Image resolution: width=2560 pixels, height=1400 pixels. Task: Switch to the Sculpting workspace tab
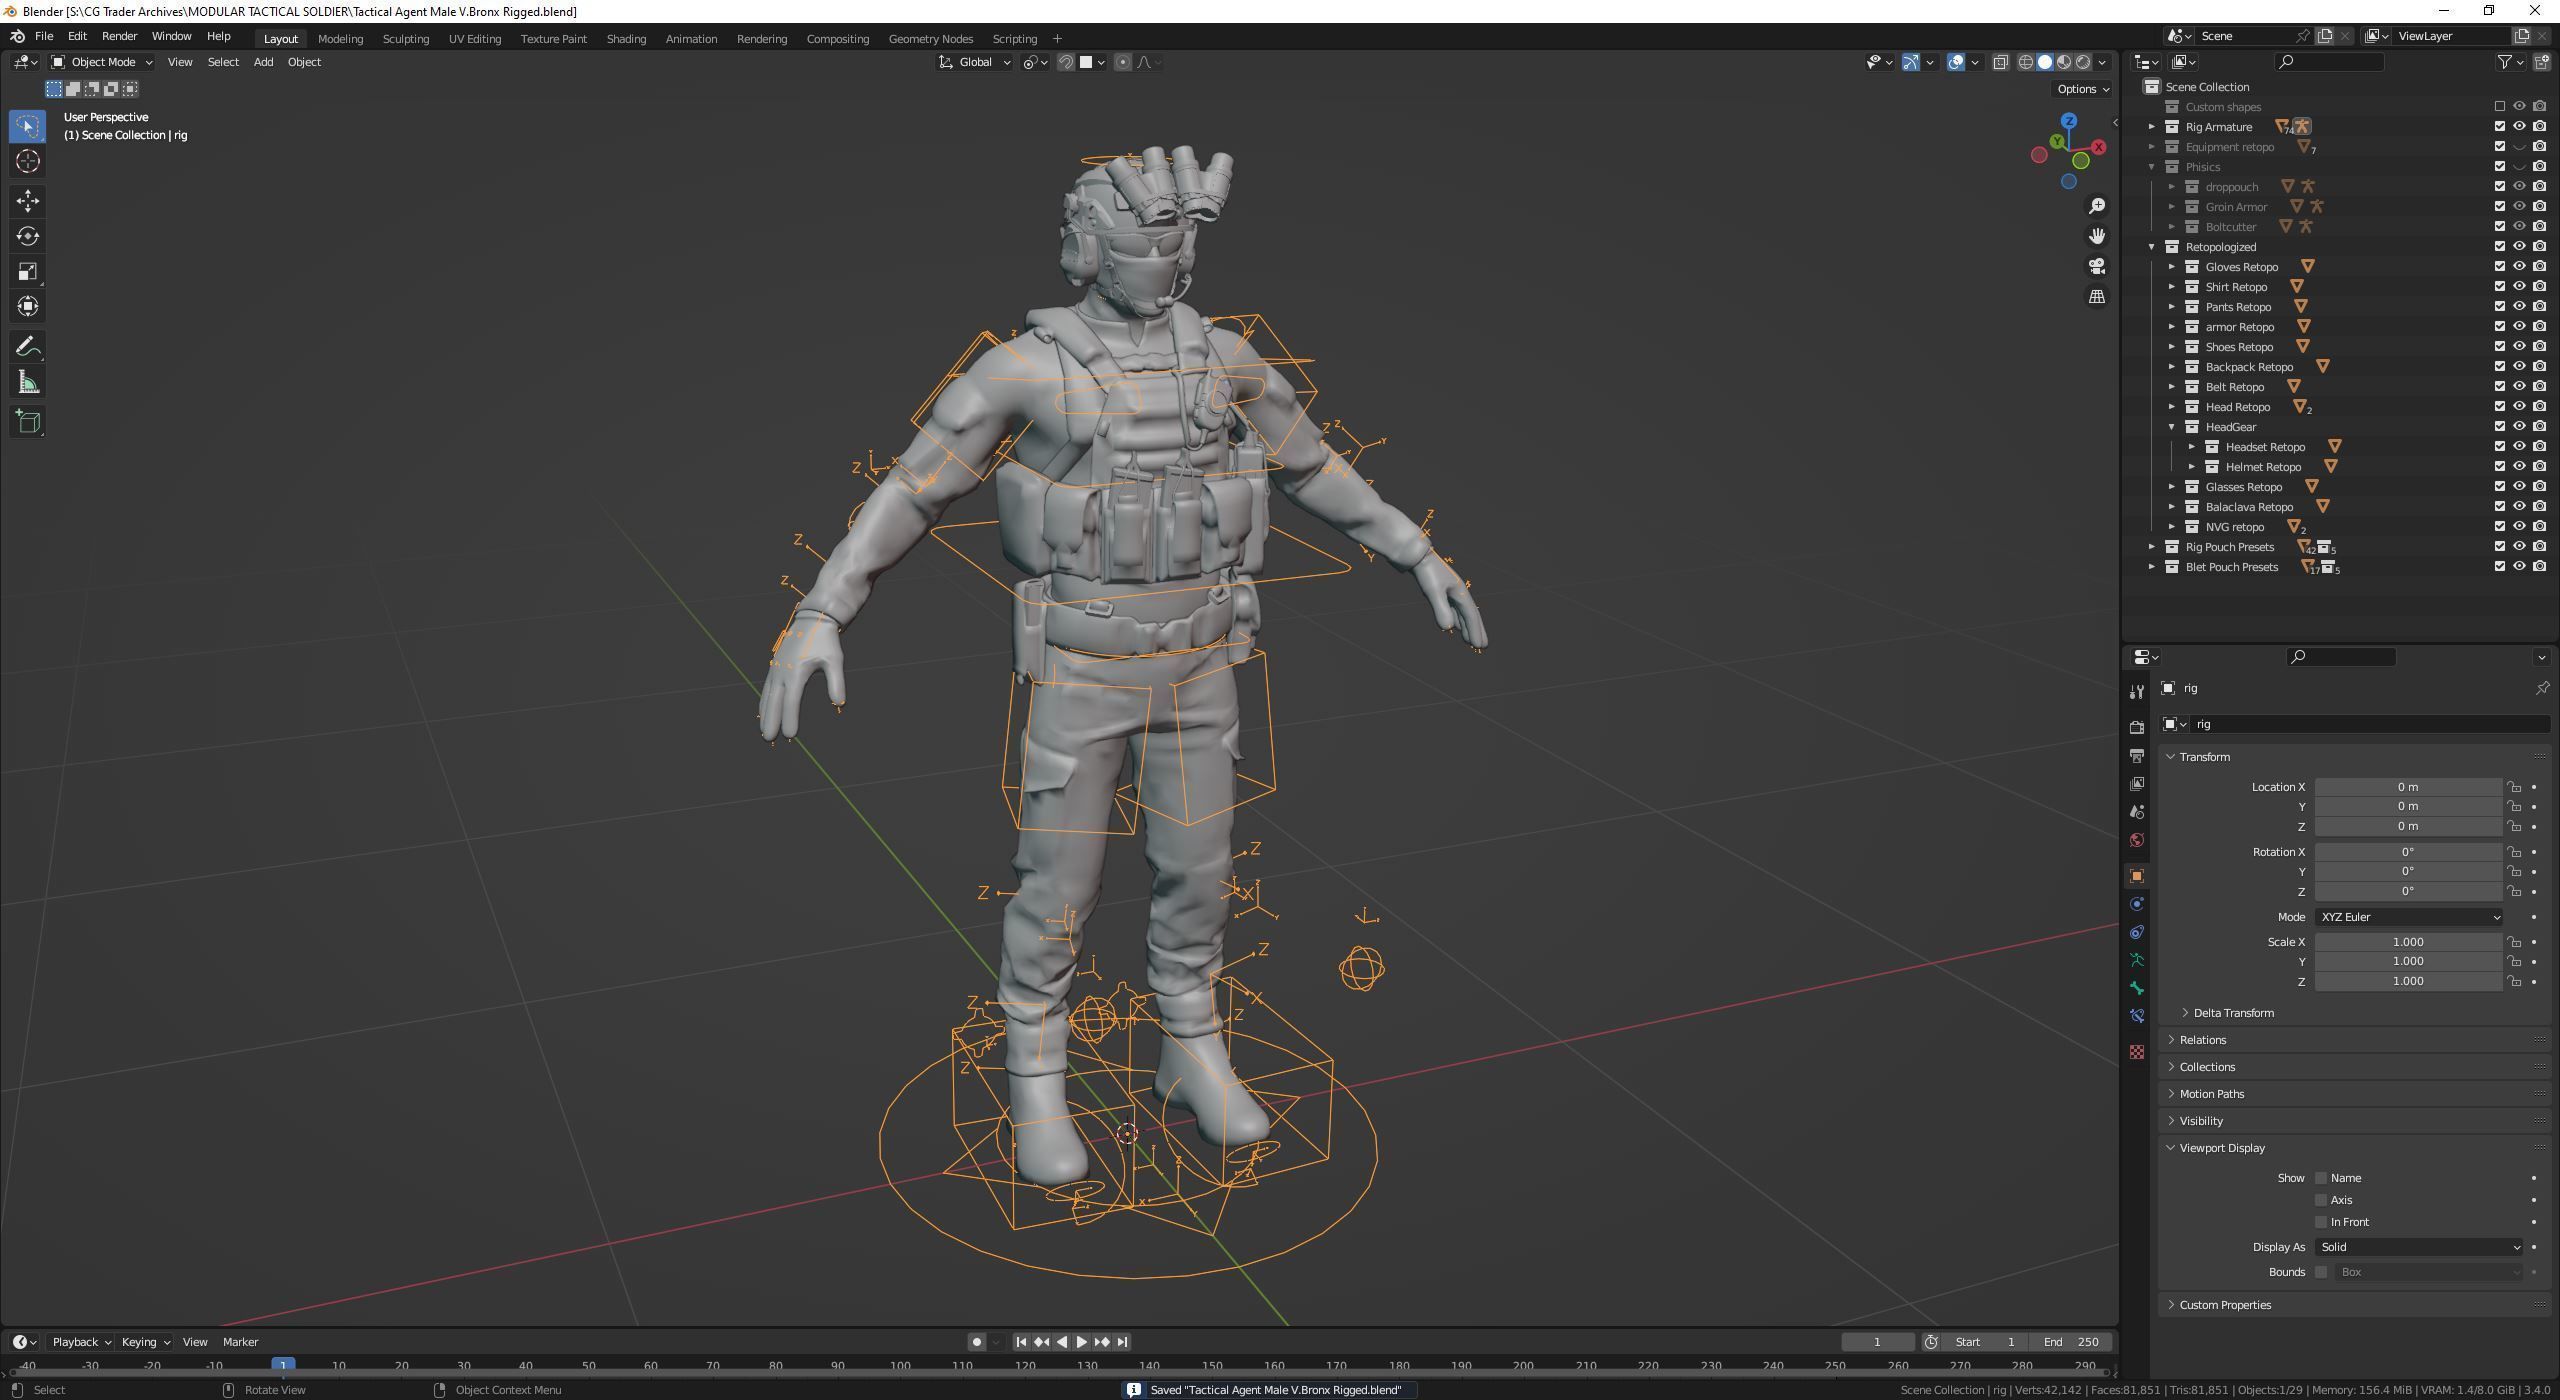pos(405,38)
